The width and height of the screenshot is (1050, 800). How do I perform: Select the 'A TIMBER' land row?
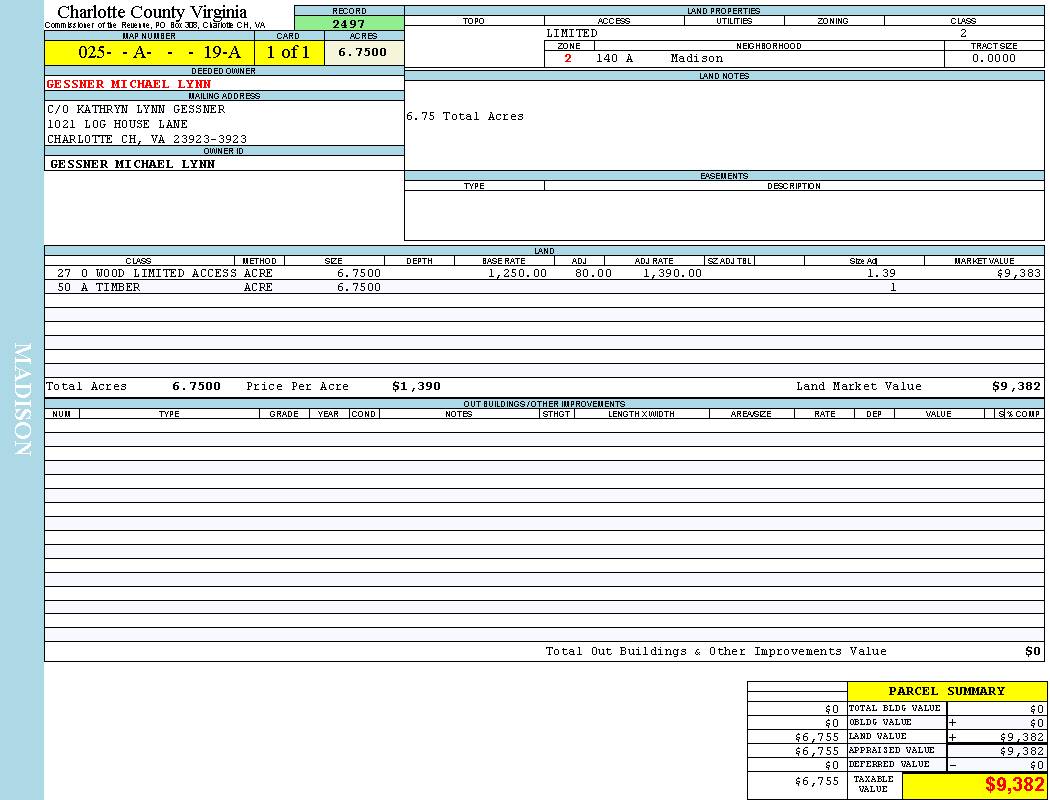point(98,288)
